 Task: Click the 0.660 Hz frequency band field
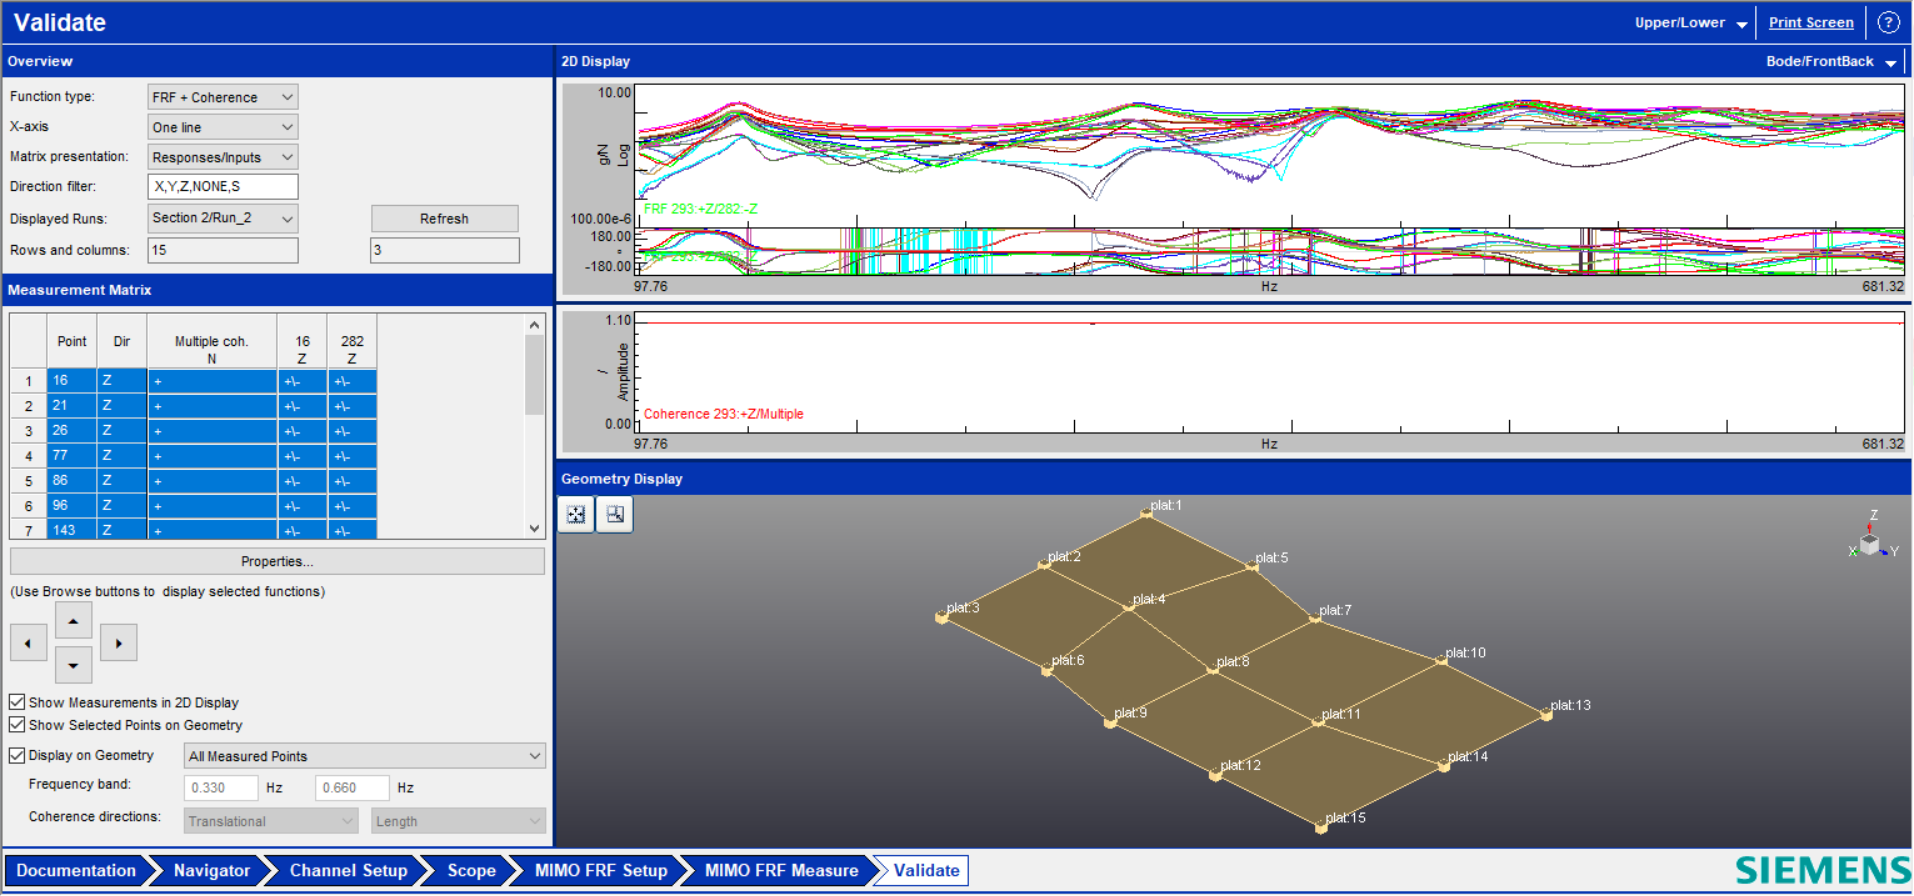[352, 787]
